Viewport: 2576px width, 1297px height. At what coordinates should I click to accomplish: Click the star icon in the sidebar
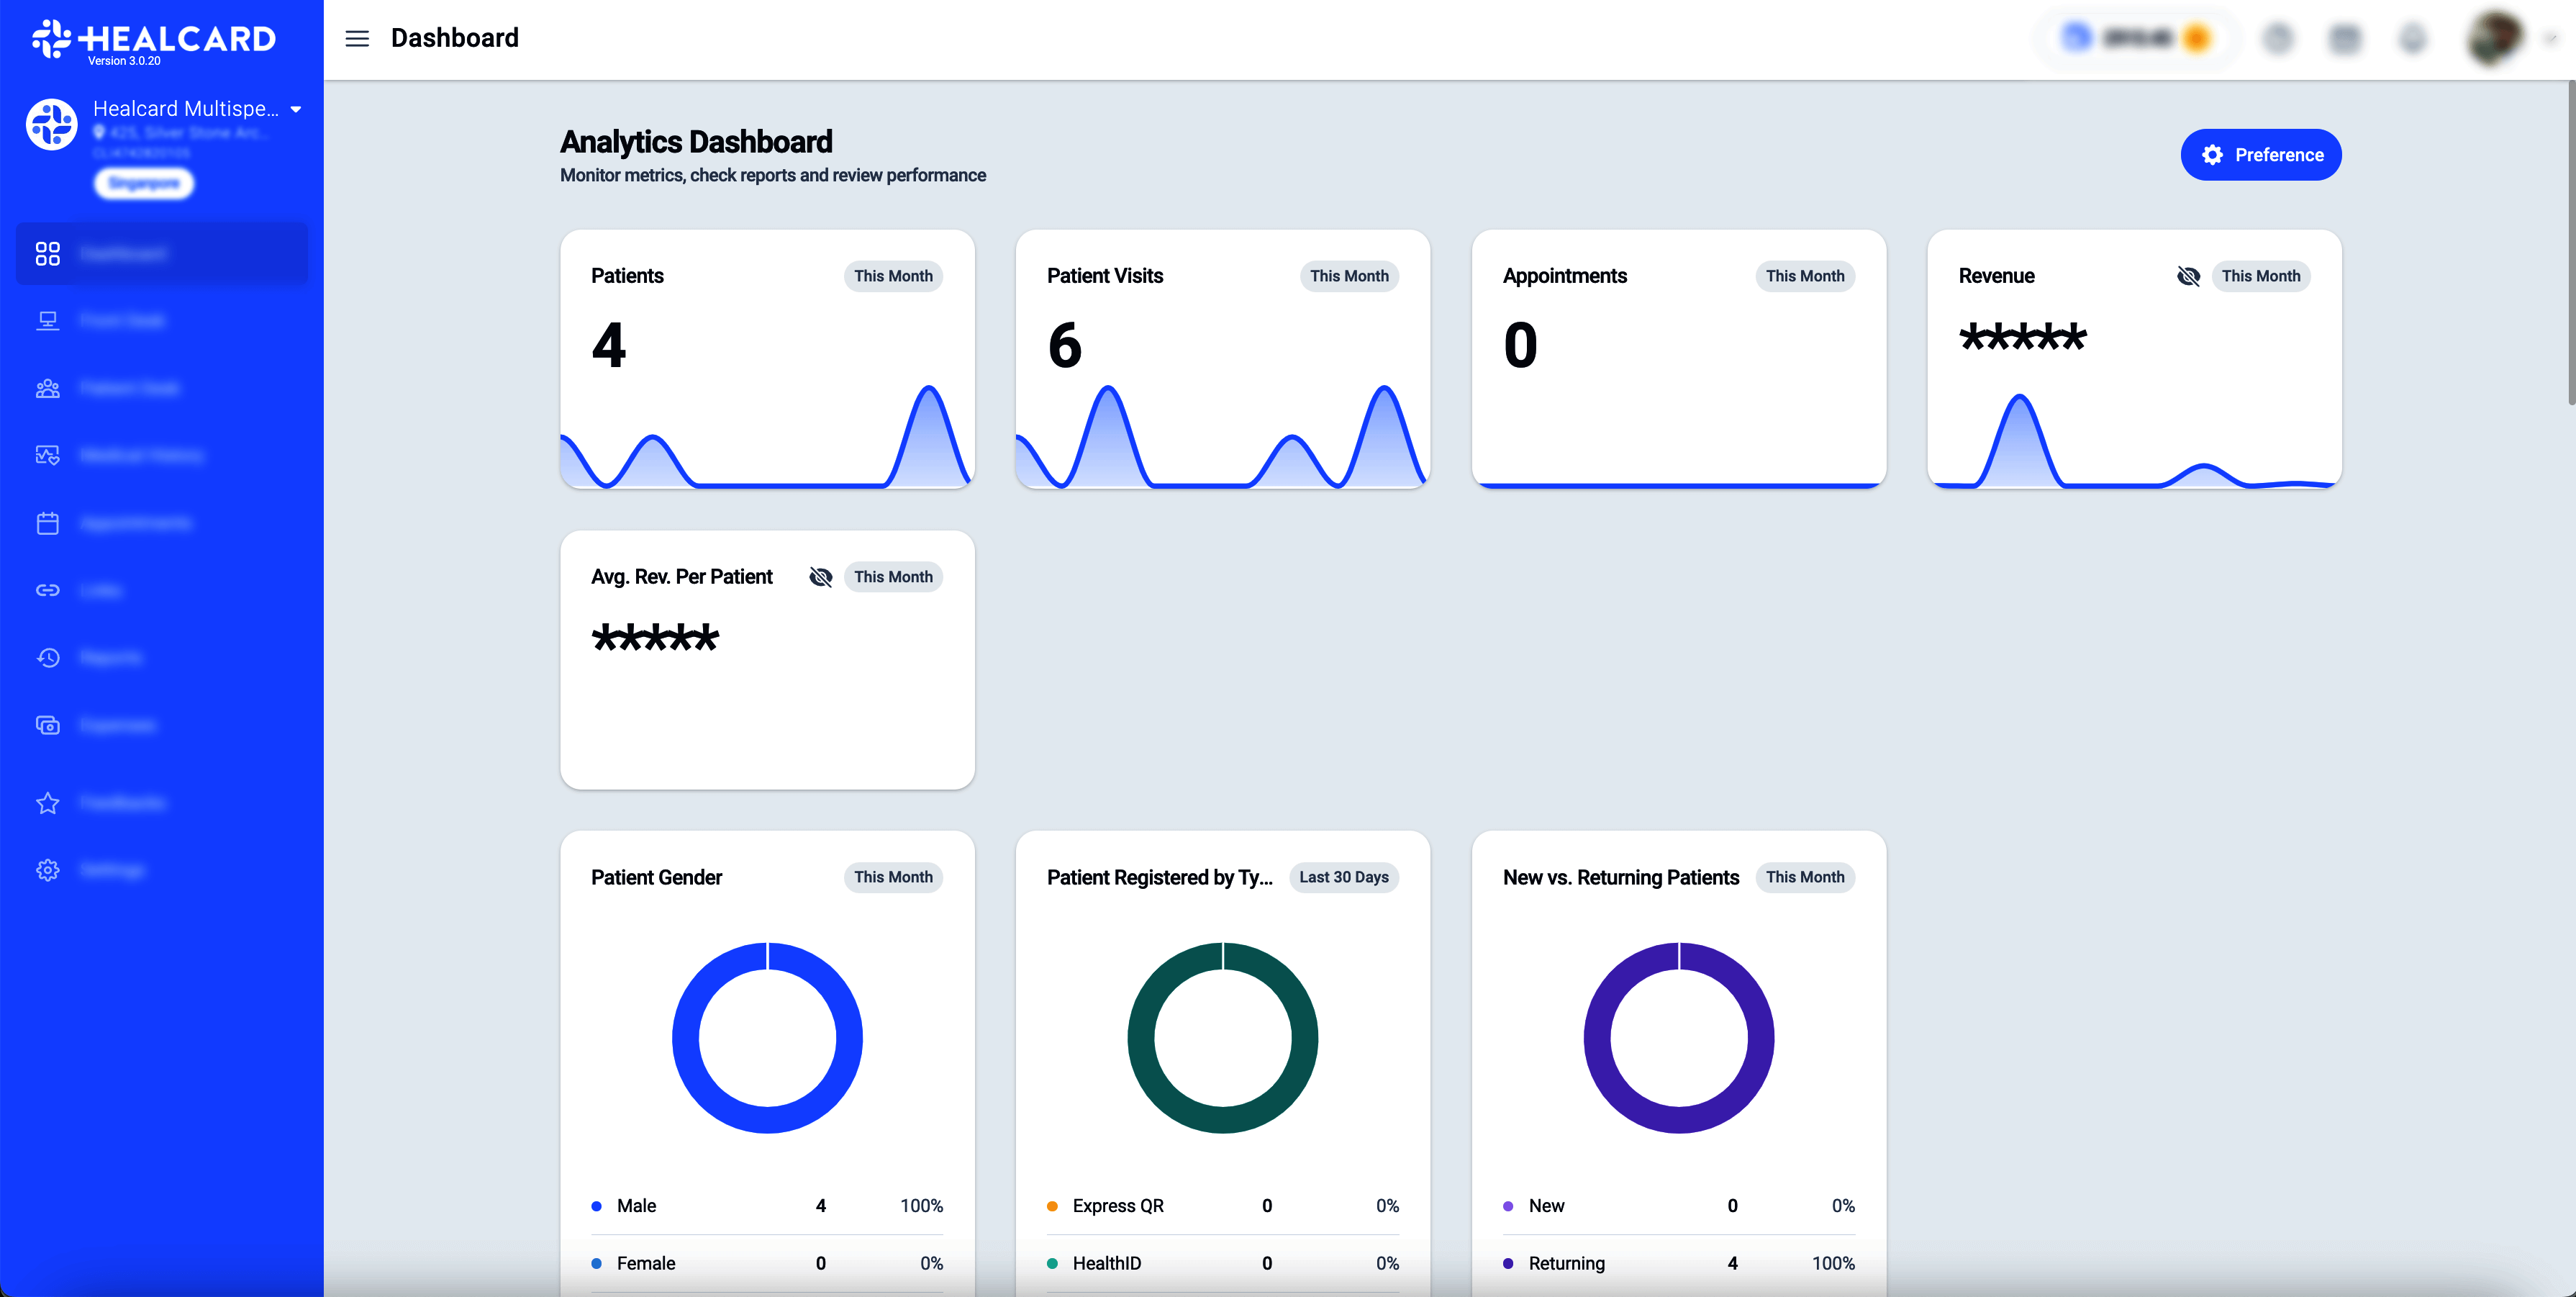pos(47,803)
